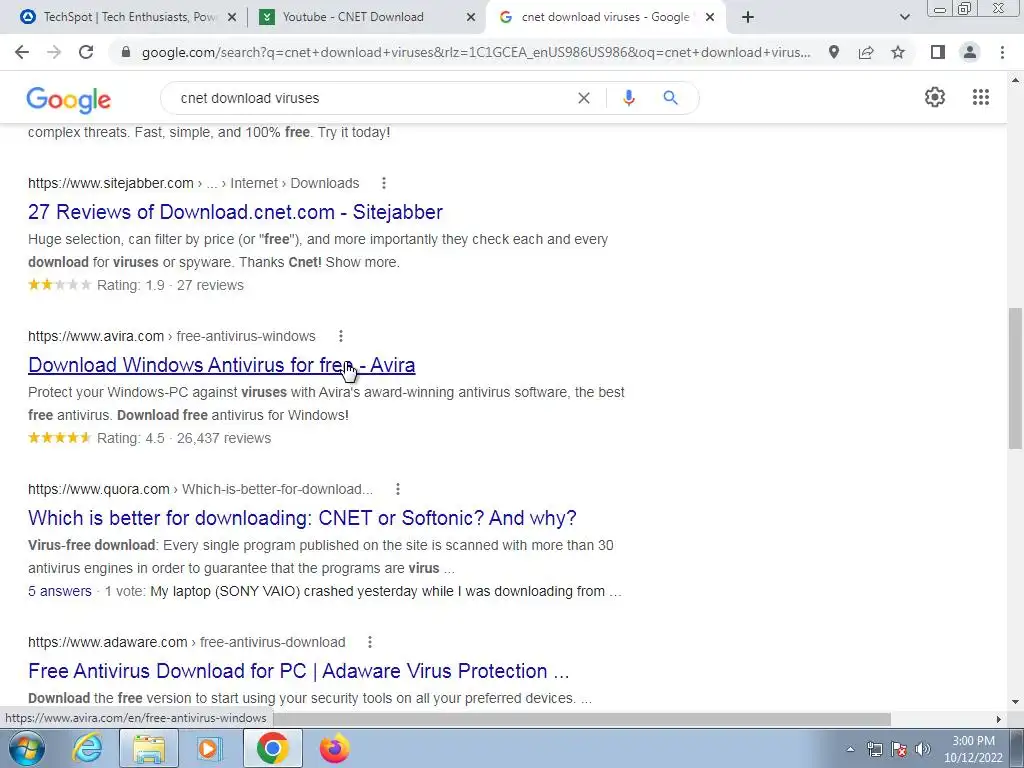
Task: Close the Google search results tab
Action: point(710,18)
